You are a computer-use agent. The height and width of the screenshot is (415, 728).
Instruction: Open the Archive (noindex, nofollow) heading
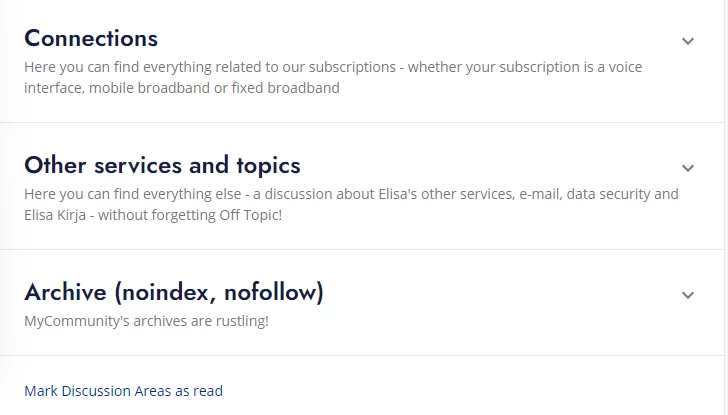coord(174,292)
